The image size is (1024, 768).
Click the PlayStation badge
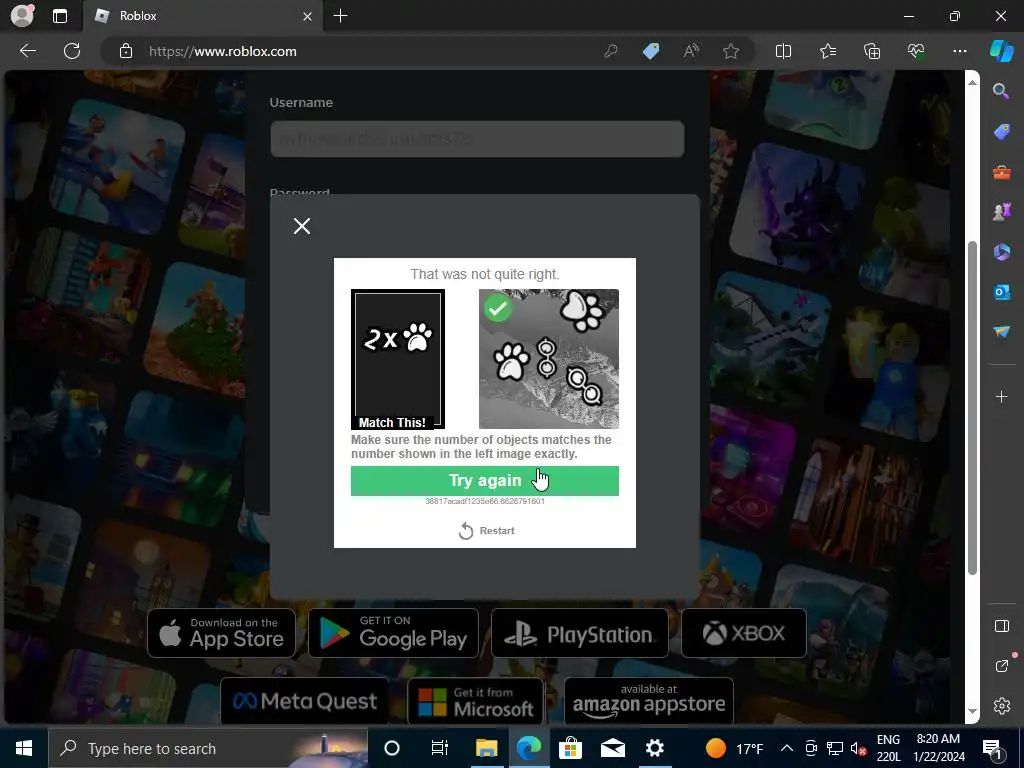tap(580, 633)
